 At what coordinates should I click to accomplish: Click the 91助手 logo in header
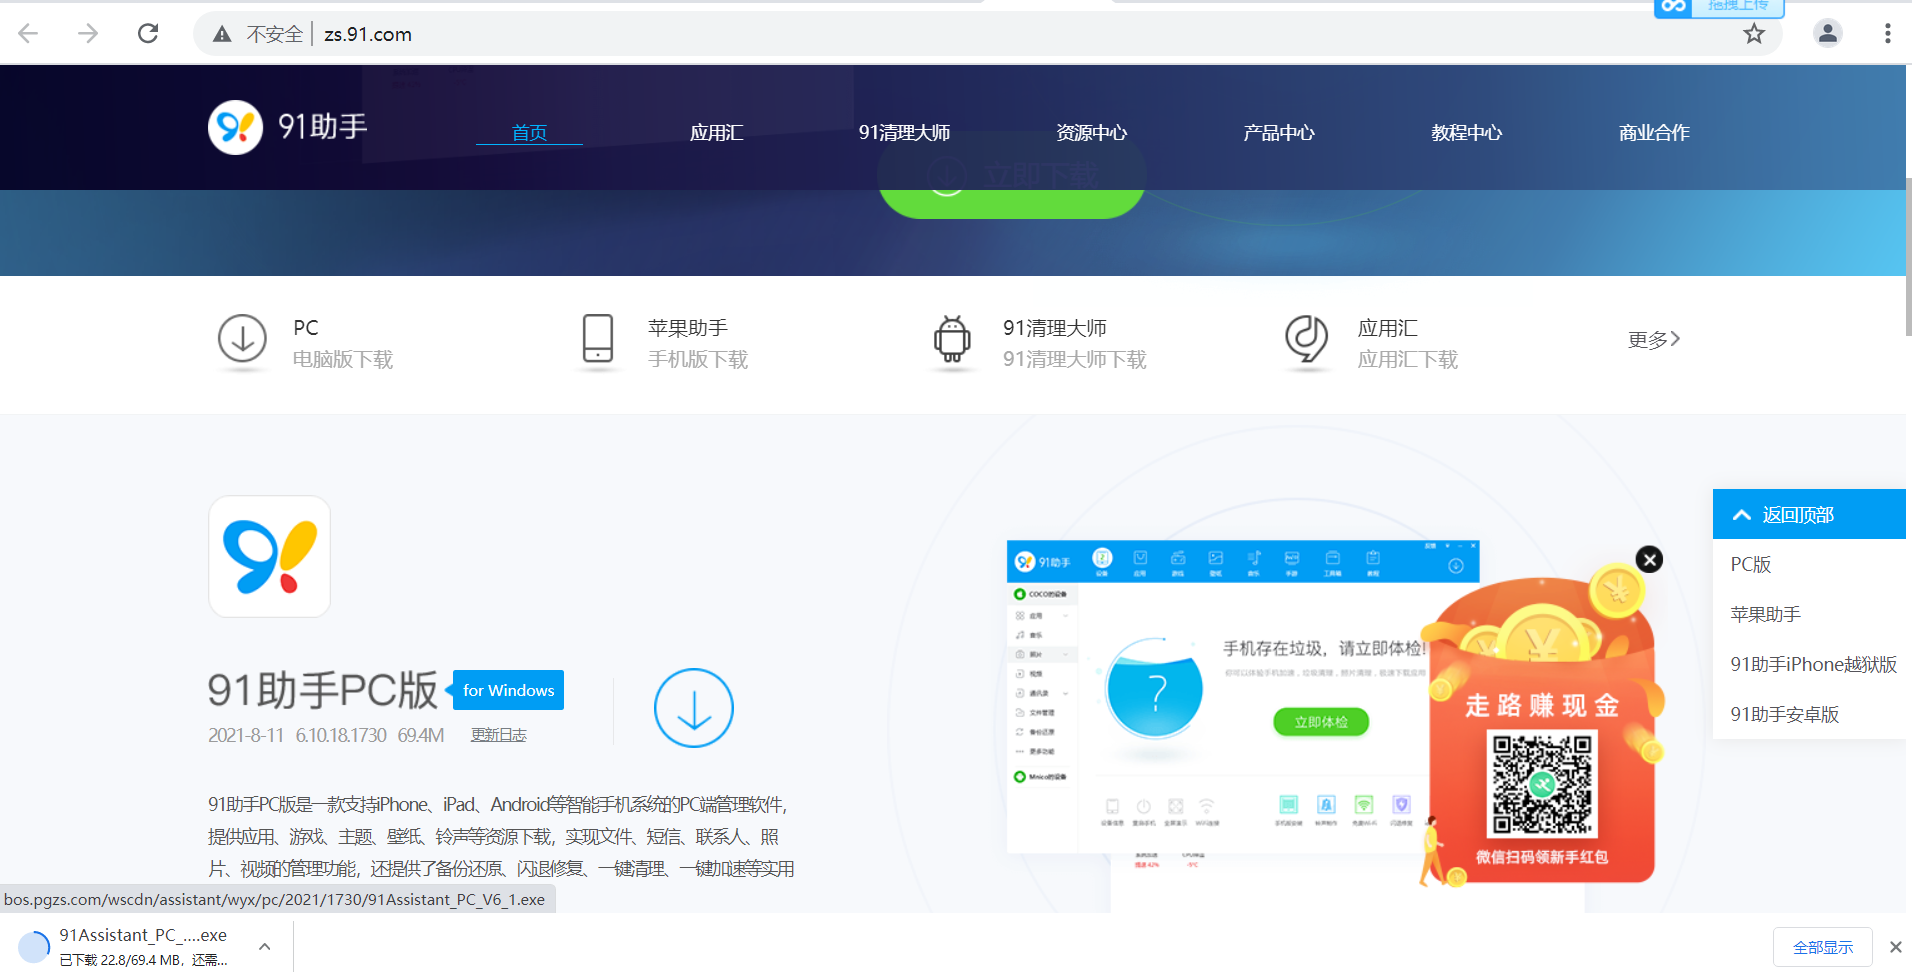coord(288,127)
